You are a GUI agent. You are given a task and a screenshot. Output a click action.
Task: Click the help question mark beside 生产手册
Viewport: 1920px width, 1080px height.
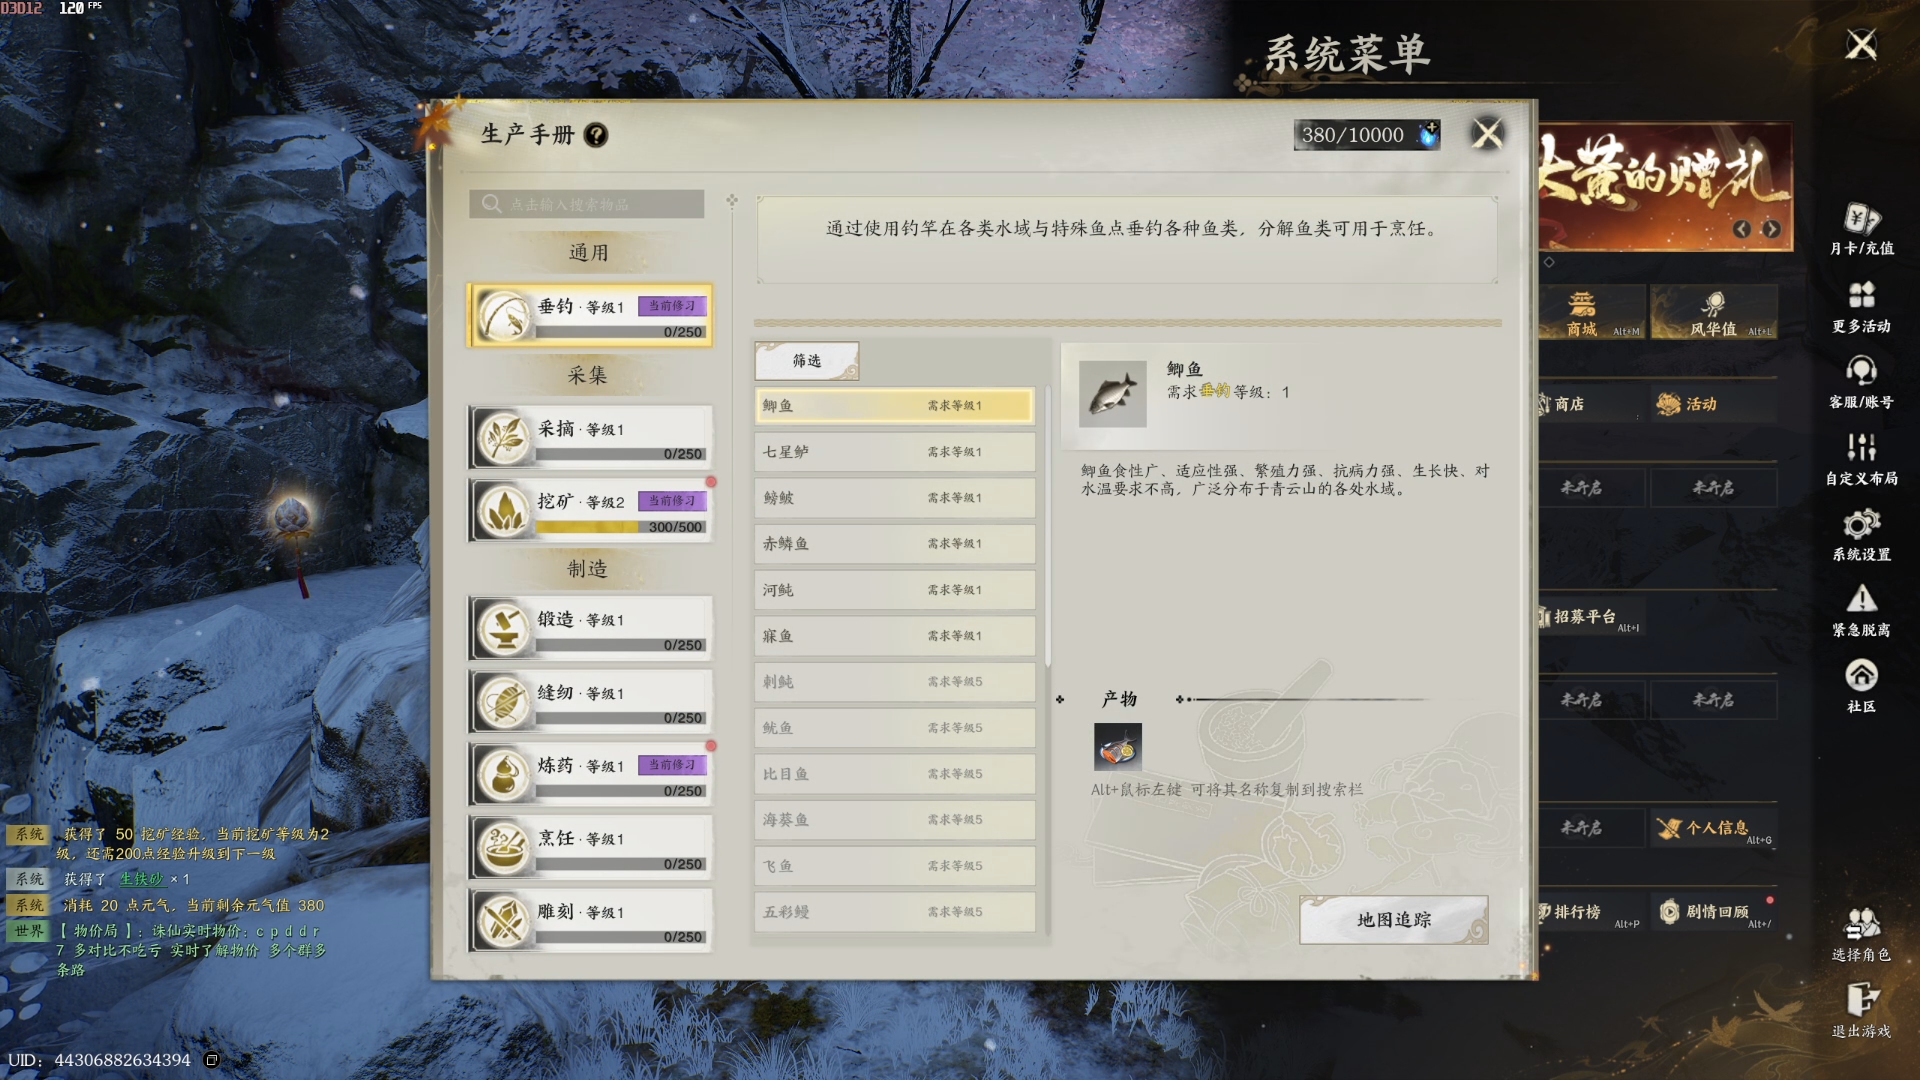[x=596, y=135]
